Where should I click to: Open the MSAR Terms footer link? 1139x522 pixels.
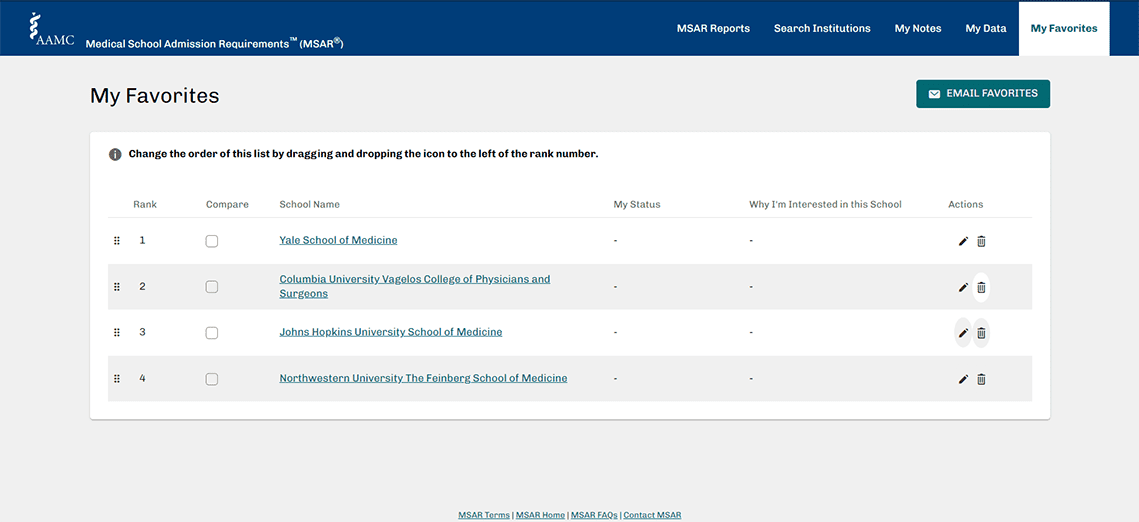click(484, 515)
